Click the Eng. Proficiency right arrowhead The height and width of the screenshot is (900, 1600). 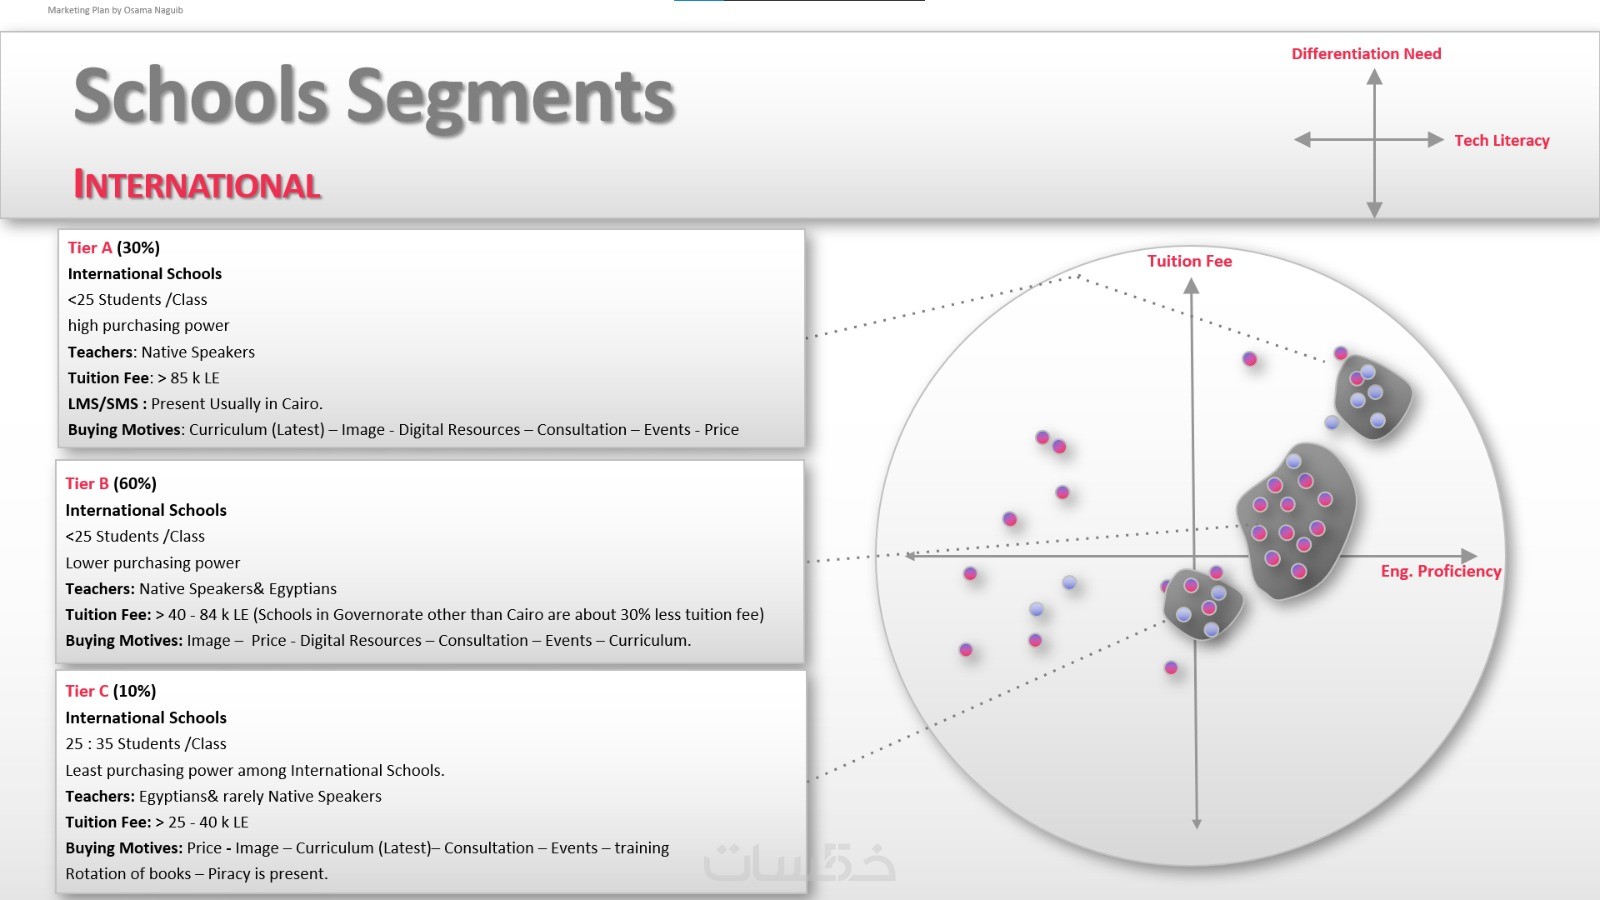1469,556
